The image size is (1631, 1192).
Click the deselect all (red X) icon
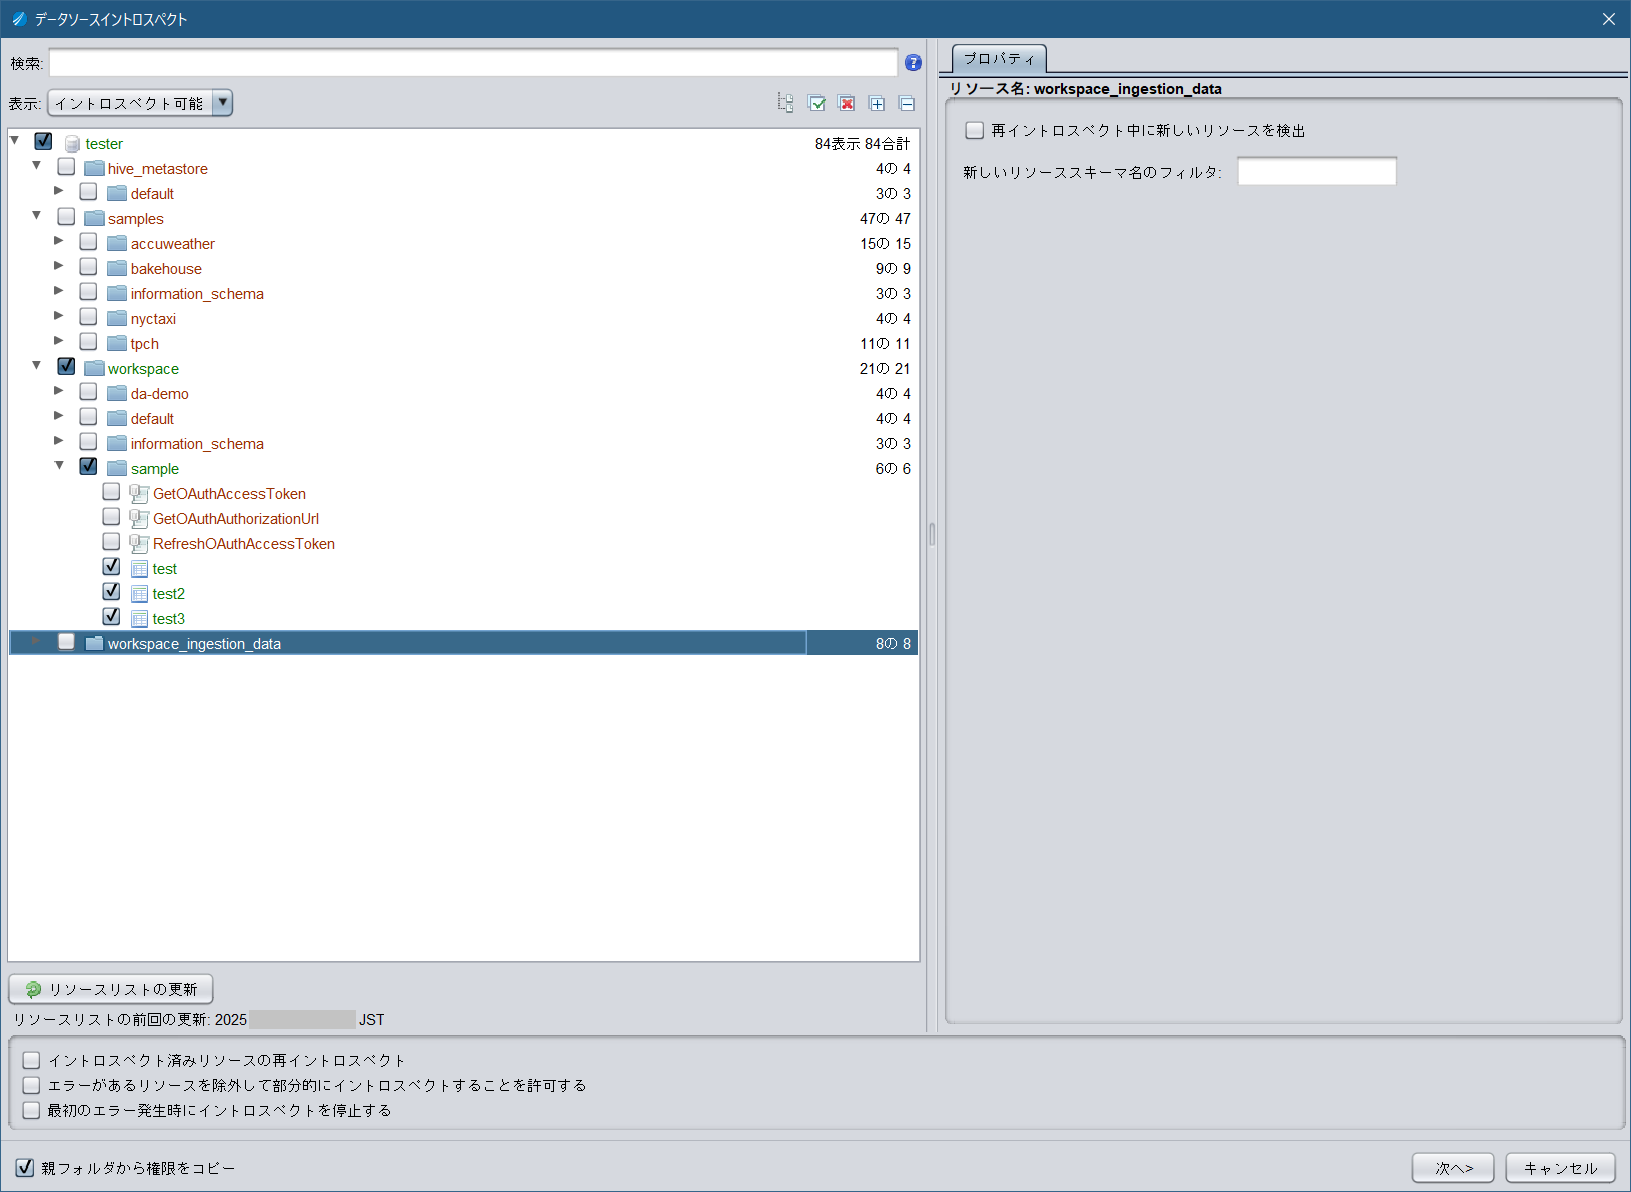pyautogui.click(x=847, y=103)
